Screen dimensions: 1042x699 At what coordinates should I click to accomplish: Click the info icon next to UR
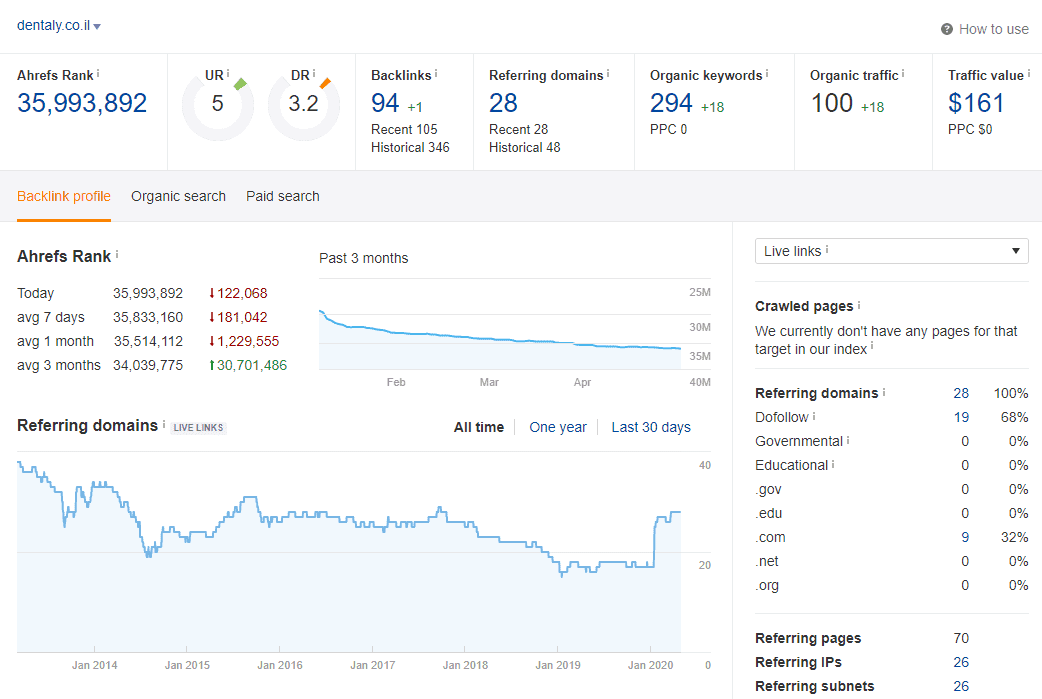coord(228,74)
